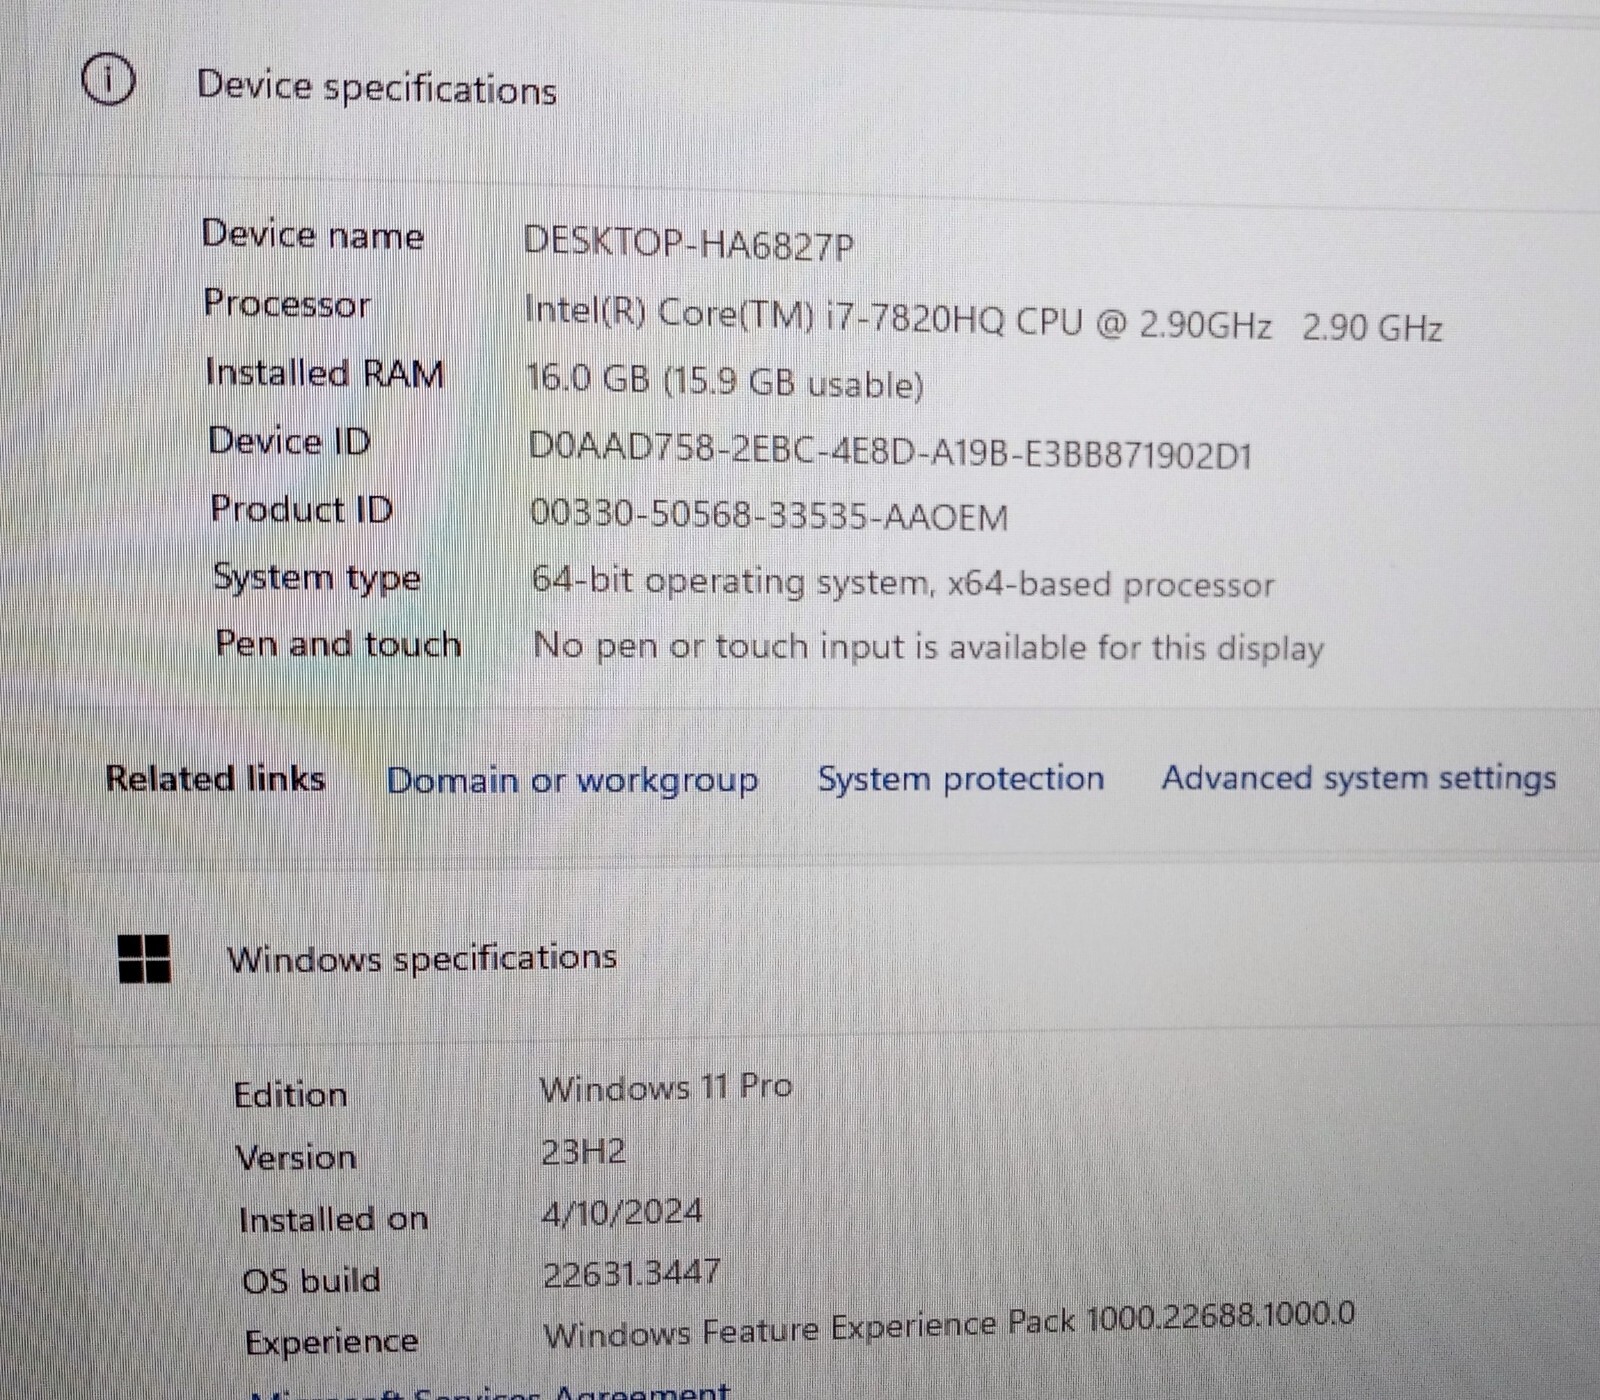Select the No pen or touch input text
1600x1400 pixels.
click(929, 647)
